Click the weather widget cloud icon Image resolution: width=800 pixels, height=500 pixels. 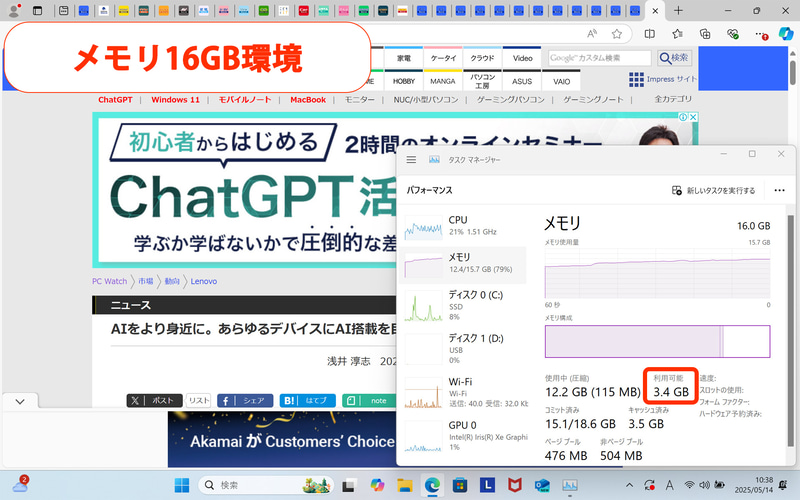[20, 484]
